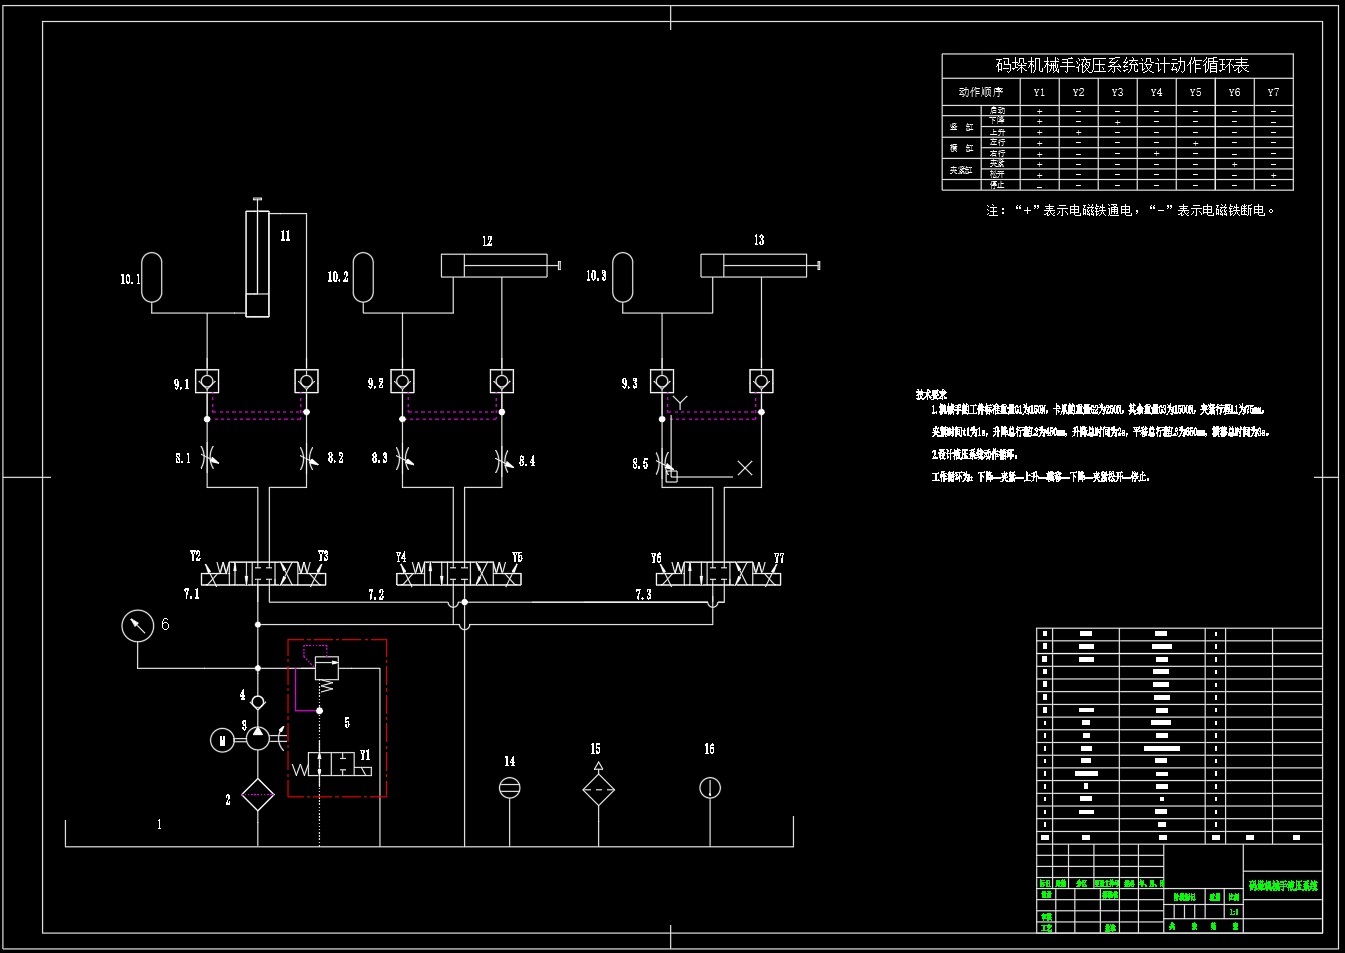Select relief valve symbol inside red box
1345x953 pixels.
[x=327, y=668]
